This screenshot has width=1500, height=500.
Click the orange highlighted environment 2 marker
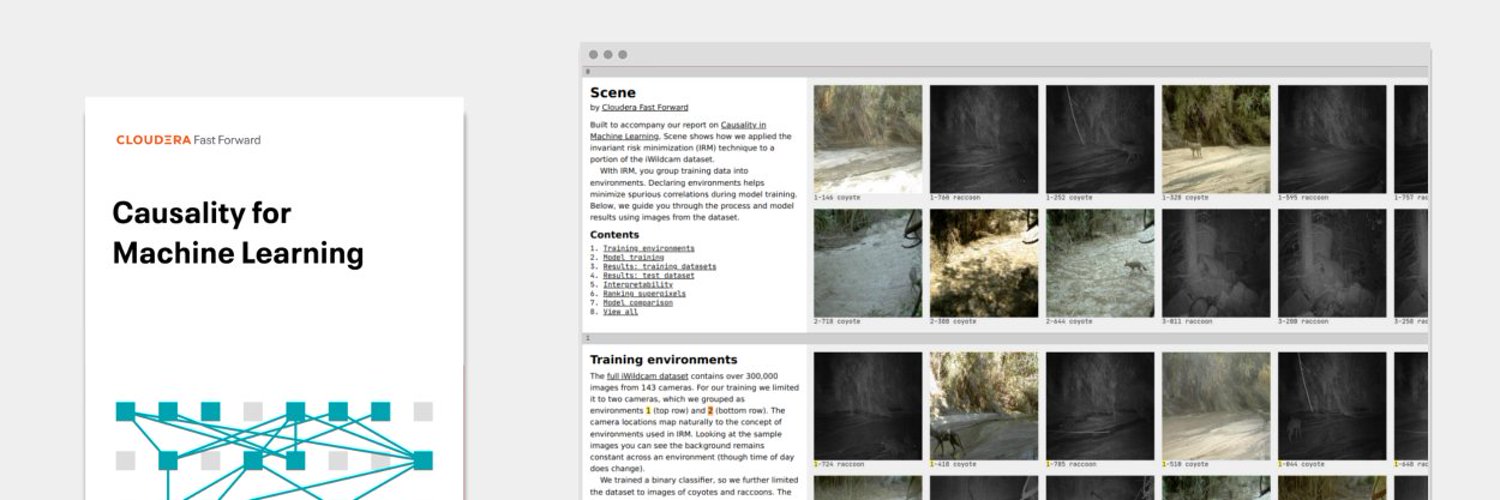pos(710,410)
